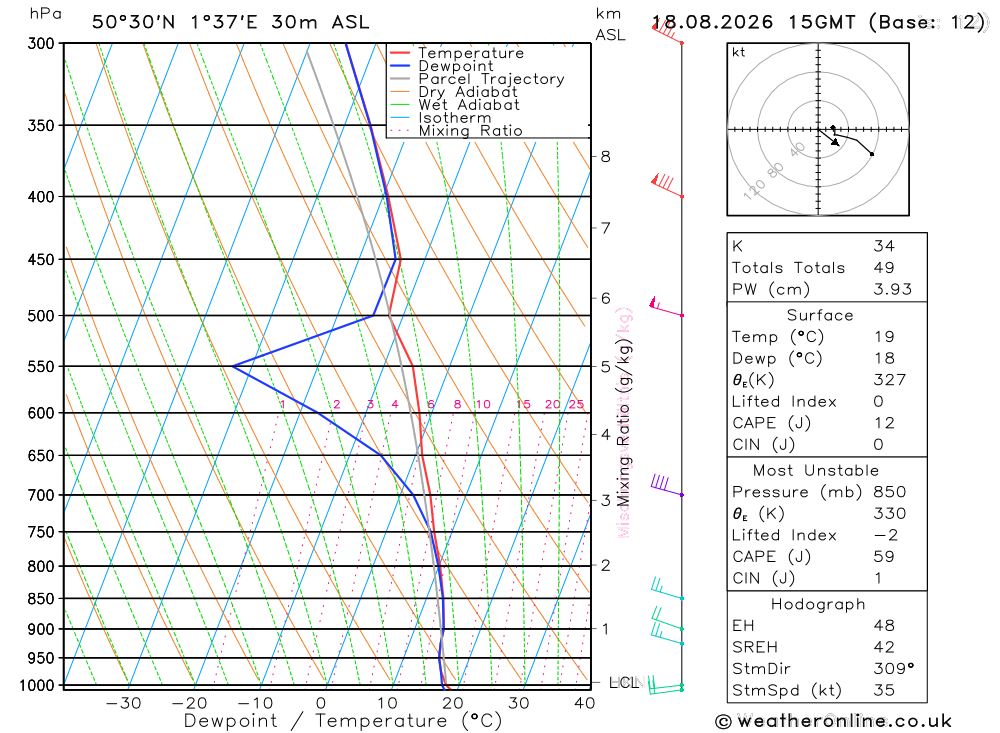
Task: Click the Hodograph section heading
Action: (818, 604)
